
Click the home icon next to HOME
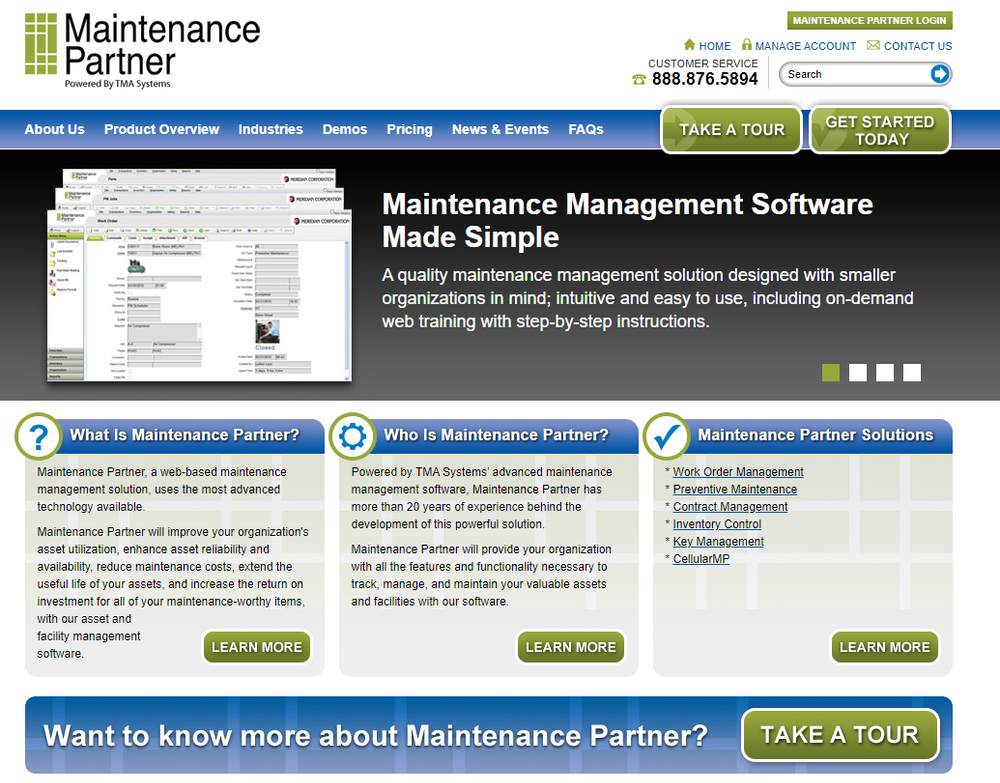pos(688,45)
